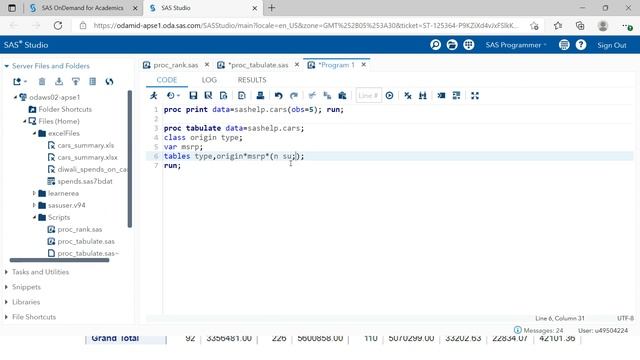Open the proc_rank.sas editor tab
The image size is (640, 360).
pos(176,65)
